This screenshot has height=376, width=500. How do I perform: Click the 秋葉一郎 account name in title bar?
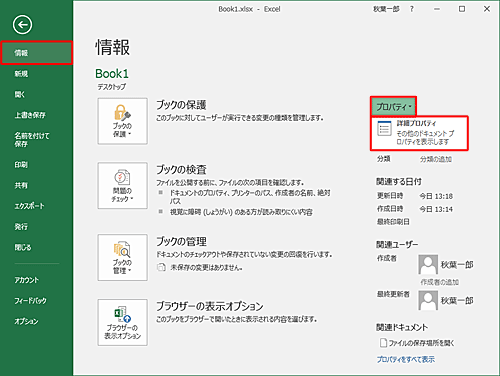386,9
